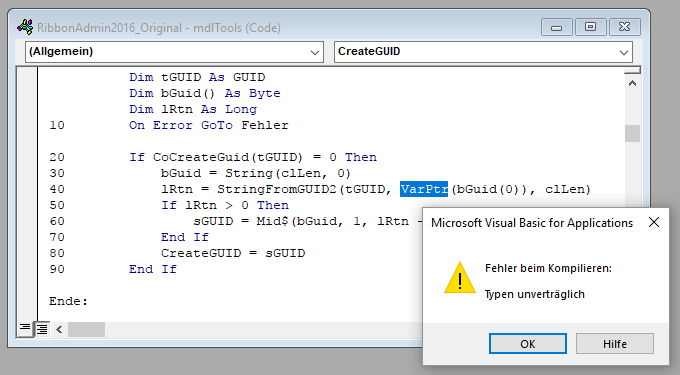680x375 pixels.
Task: Click the VBA module icon in title bar
Action: click(x=25, y=27)
